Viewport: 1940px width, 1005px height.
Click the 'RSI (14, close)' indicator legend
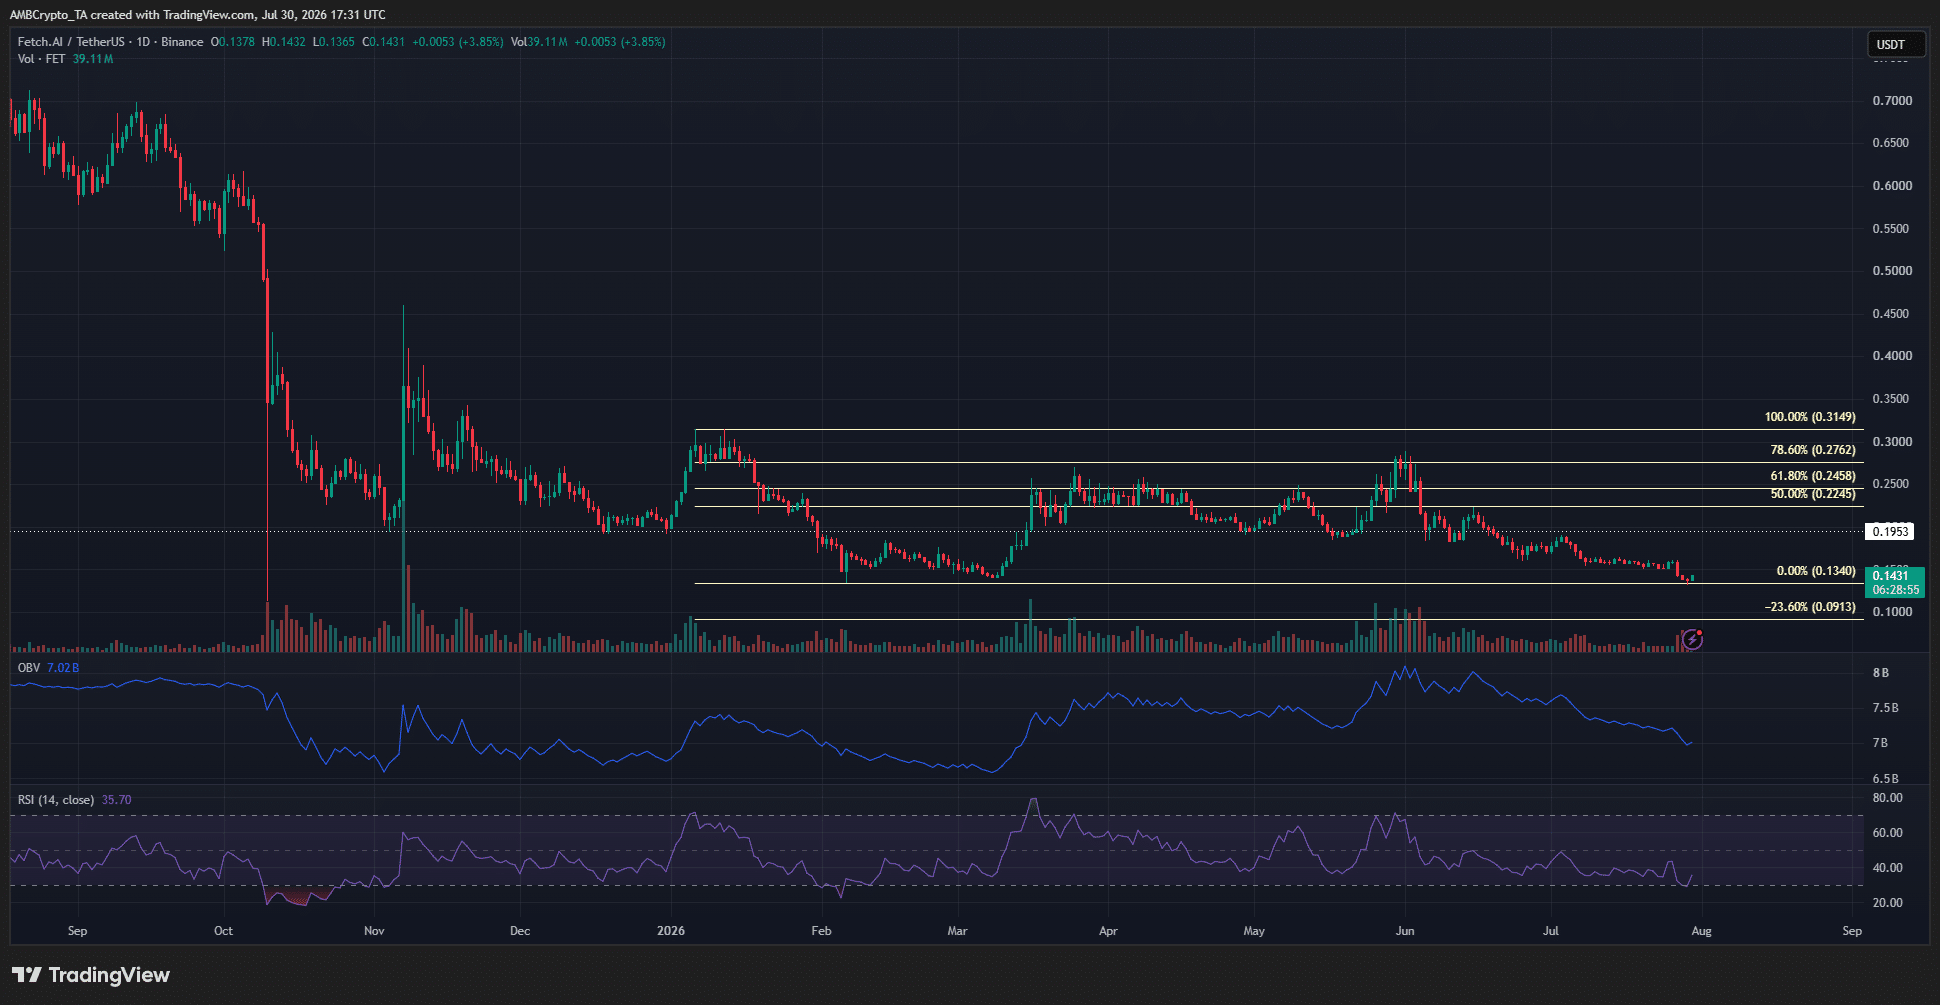pos(56,800)
